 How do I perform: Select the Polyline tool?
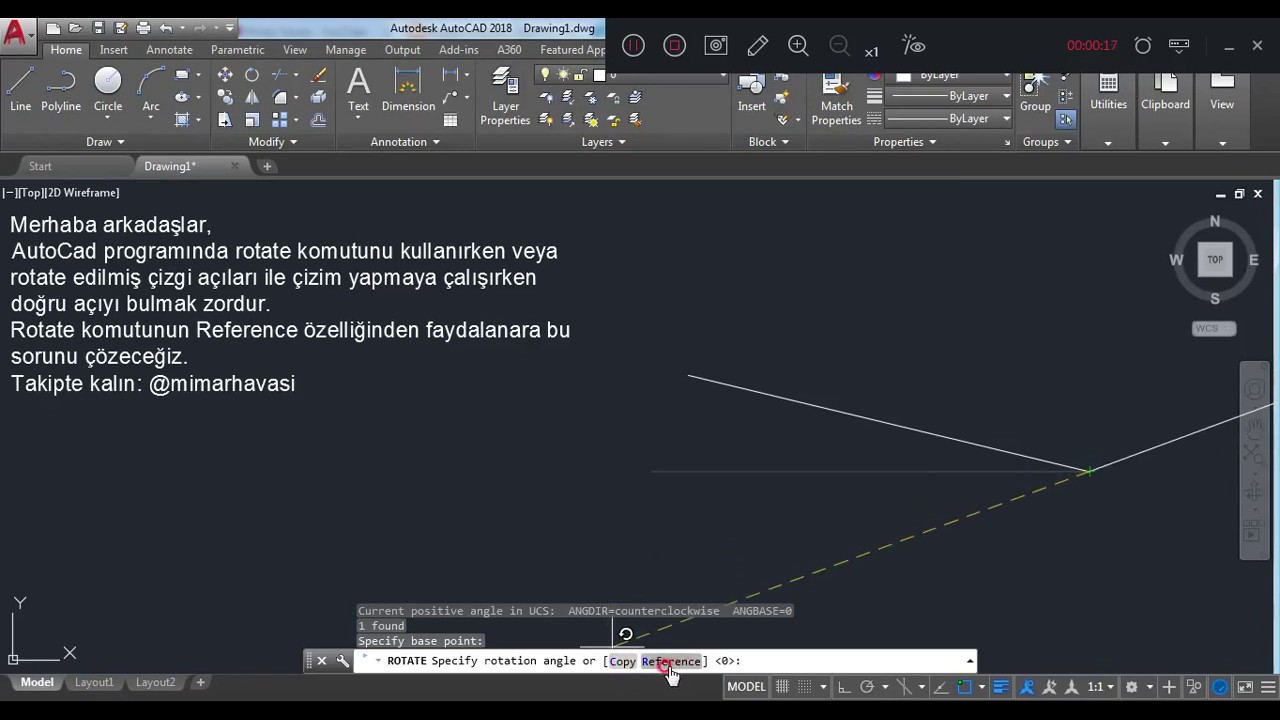[61, 90]
